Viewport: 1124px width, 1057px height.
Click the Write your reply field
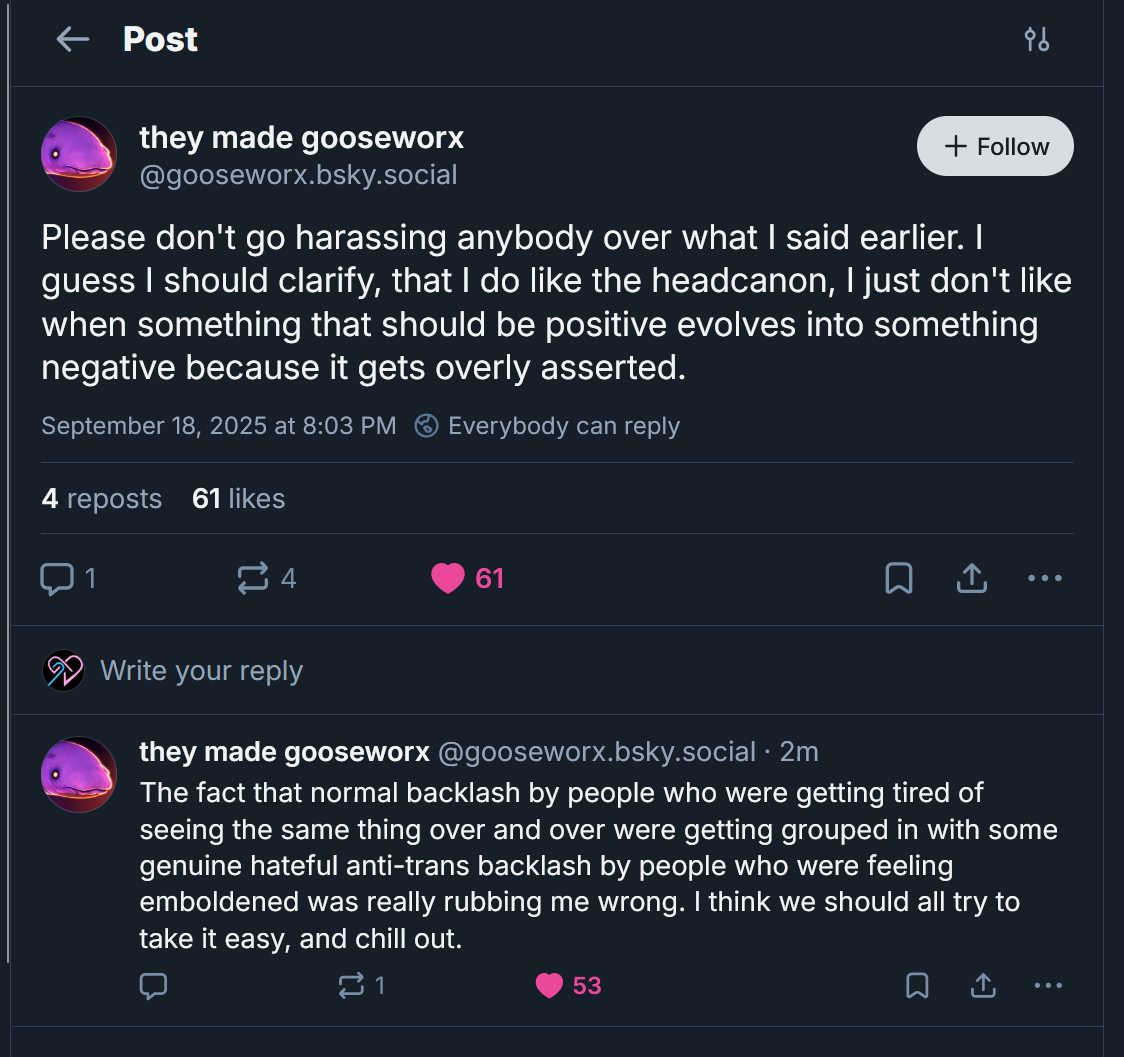click(202, 671)
